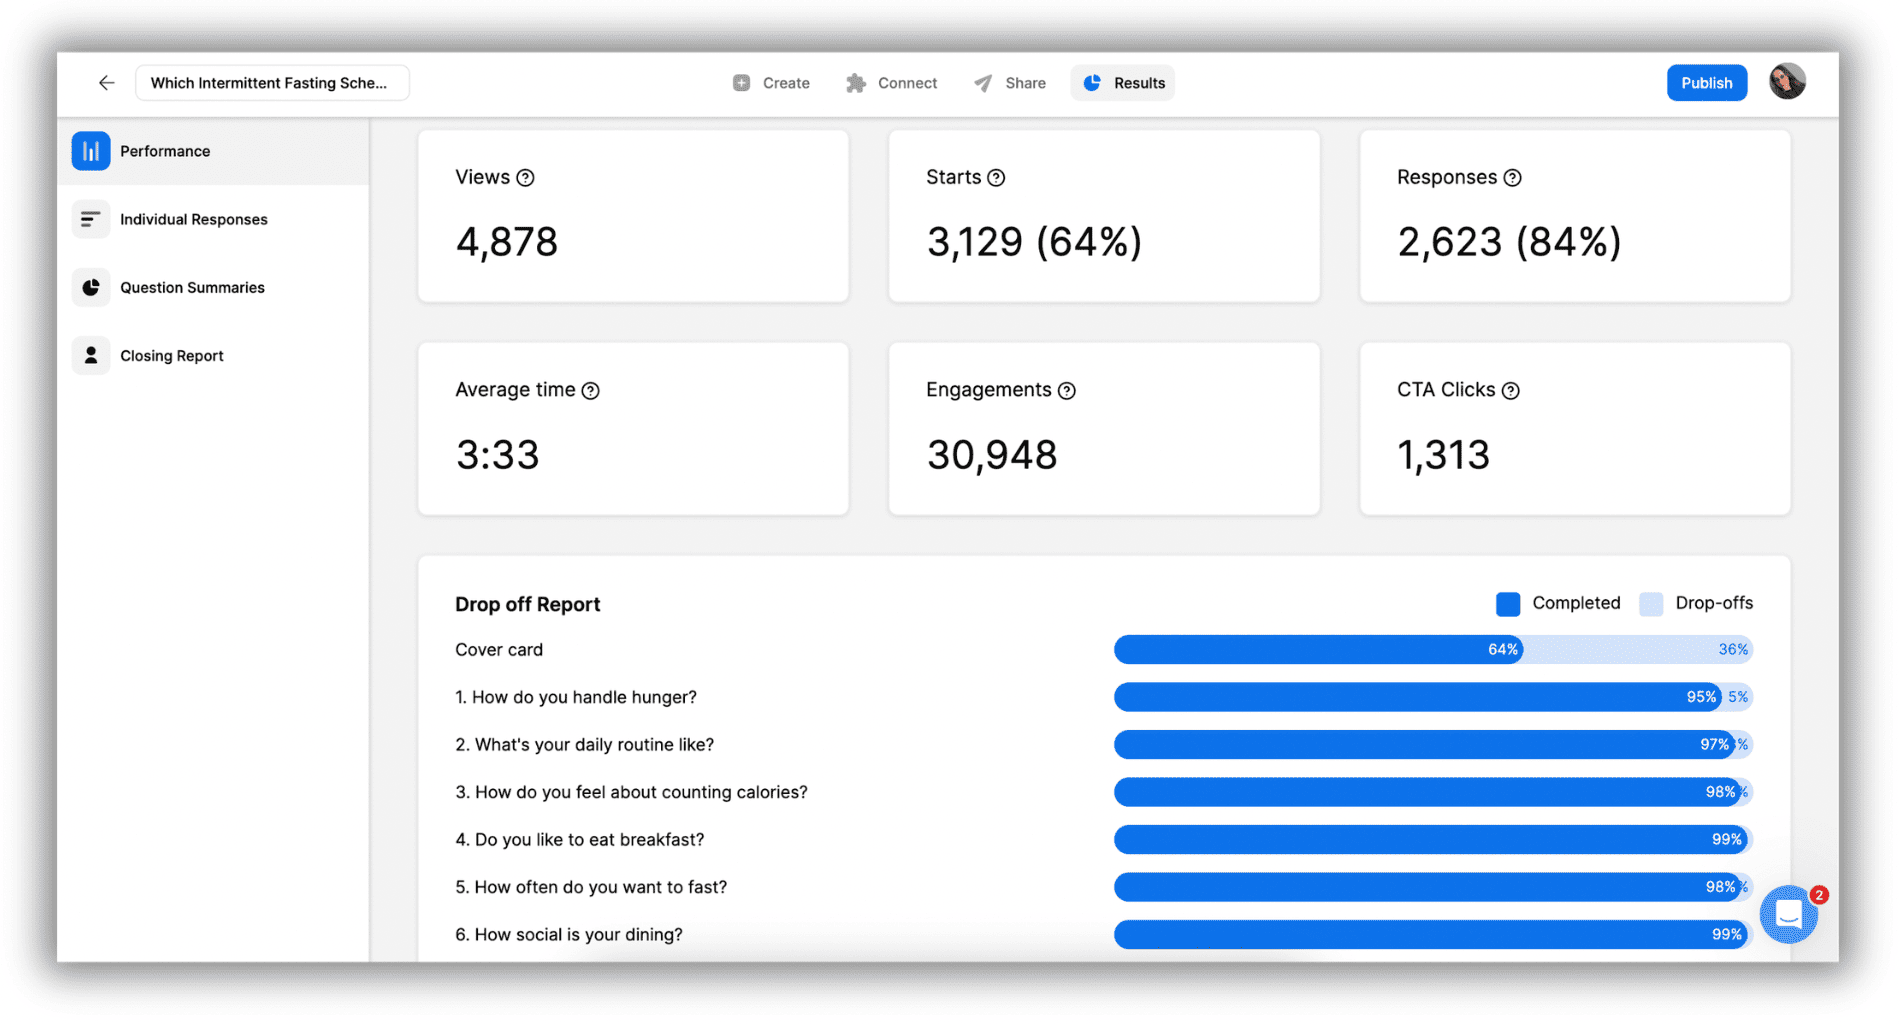Click the back arrow to leave Results
1900x1024 pixels.
[x=106, y=83]
